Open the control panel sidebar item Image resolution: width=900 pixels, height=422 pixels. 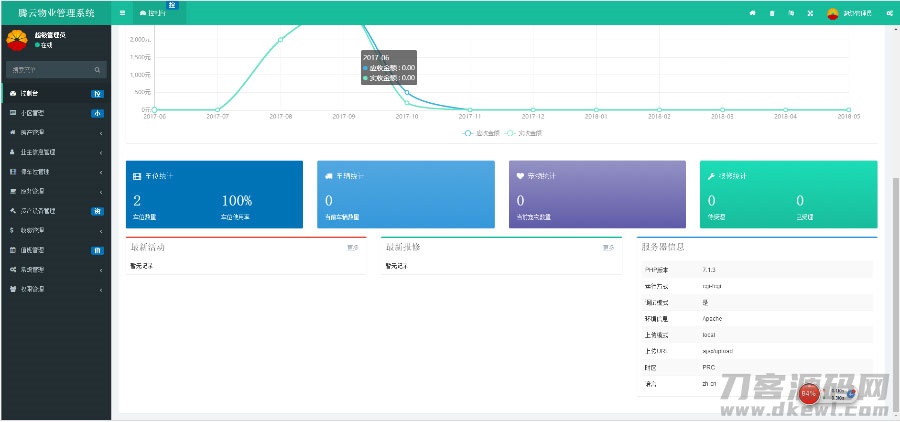(x=55, y=93)
